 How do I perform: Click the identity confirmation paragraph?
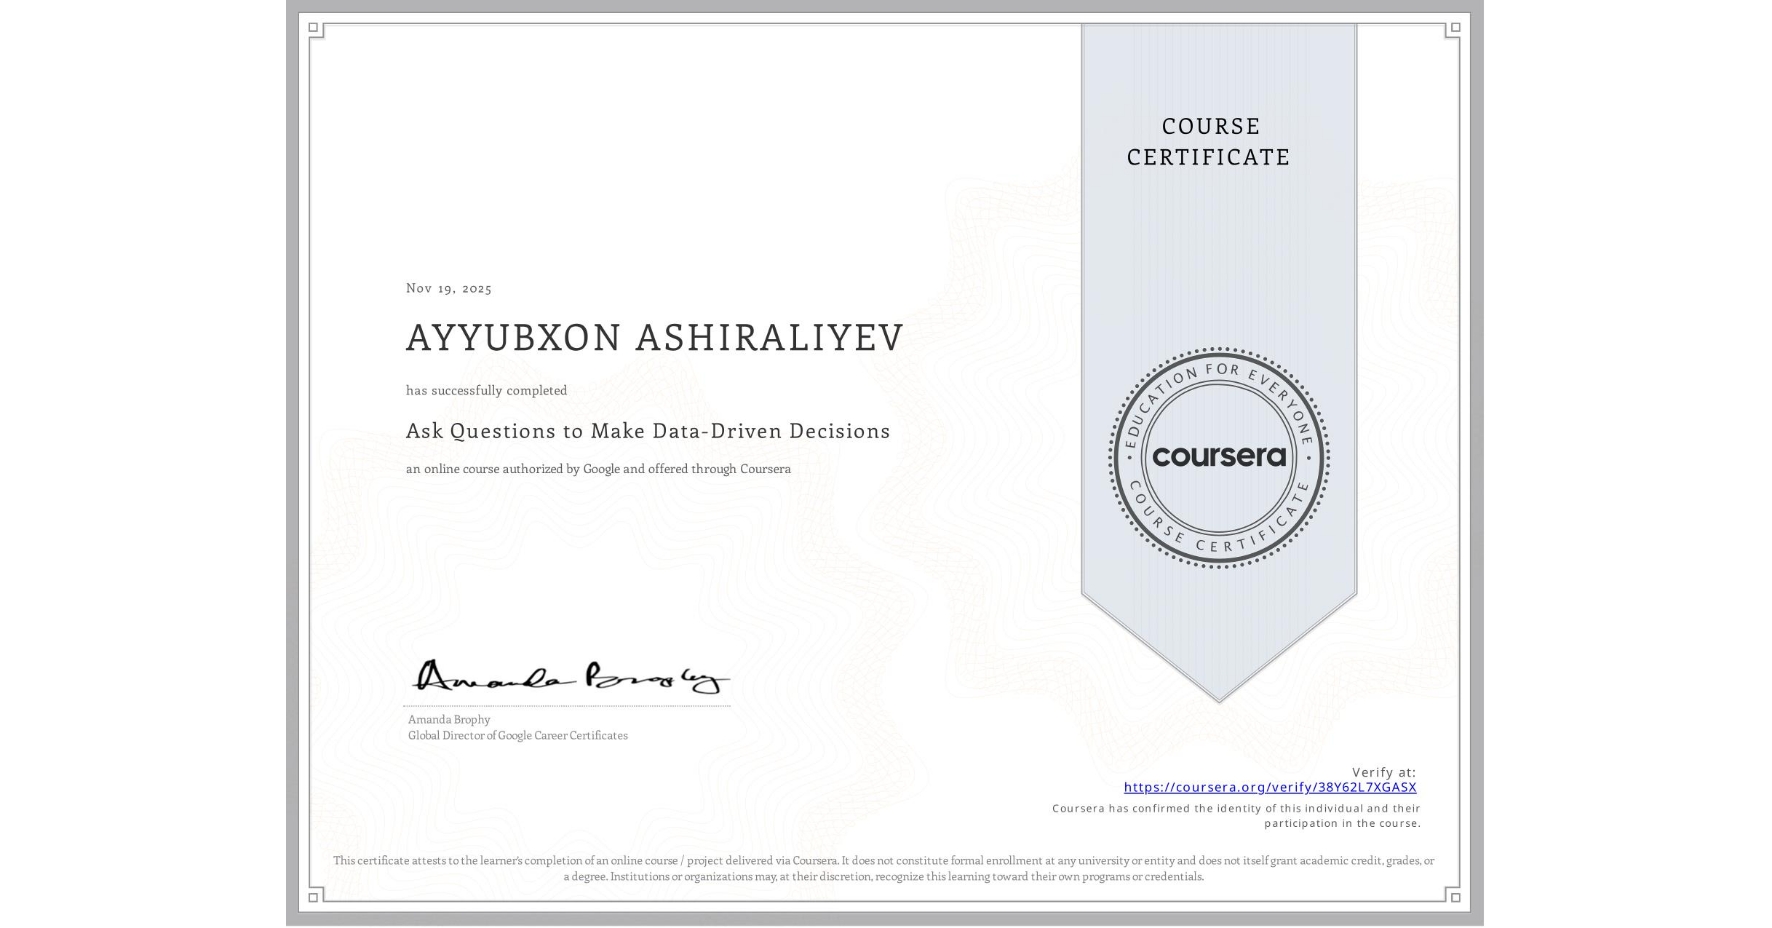pos(1235,814)
